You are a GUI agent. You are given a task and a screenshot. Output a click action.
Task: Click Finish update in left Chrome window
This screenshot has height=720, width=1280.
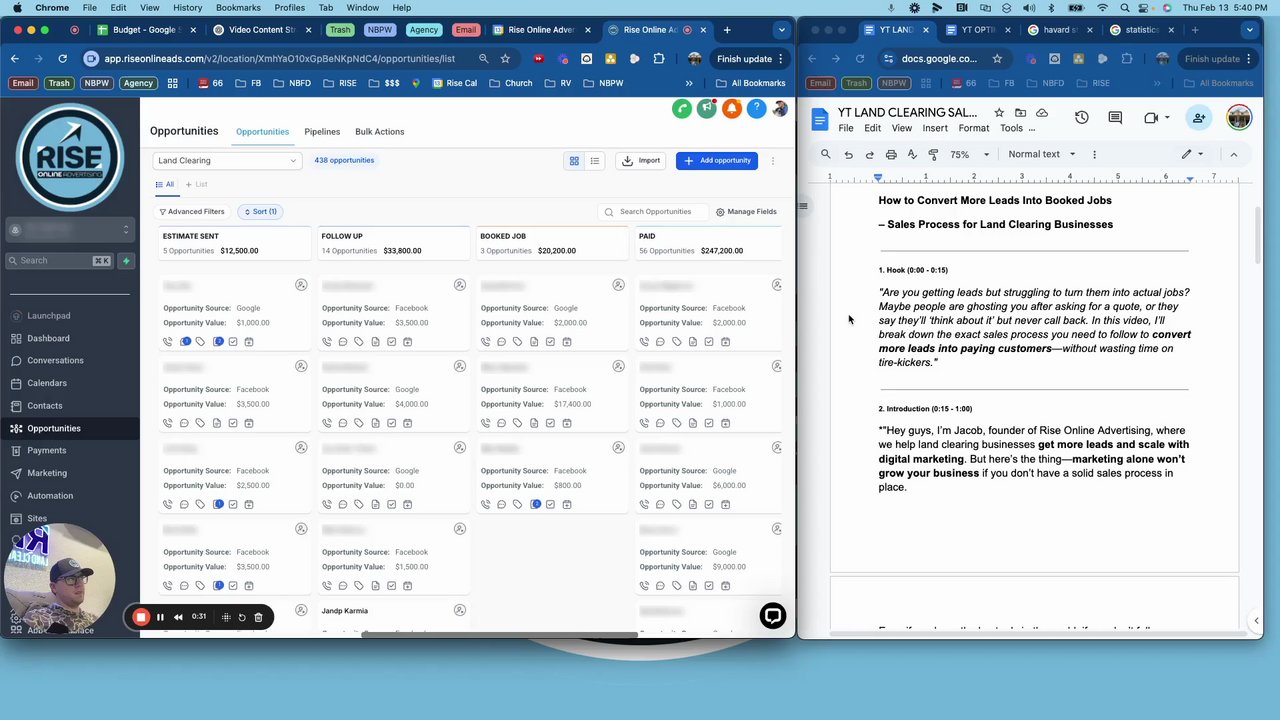click(744, 59)
